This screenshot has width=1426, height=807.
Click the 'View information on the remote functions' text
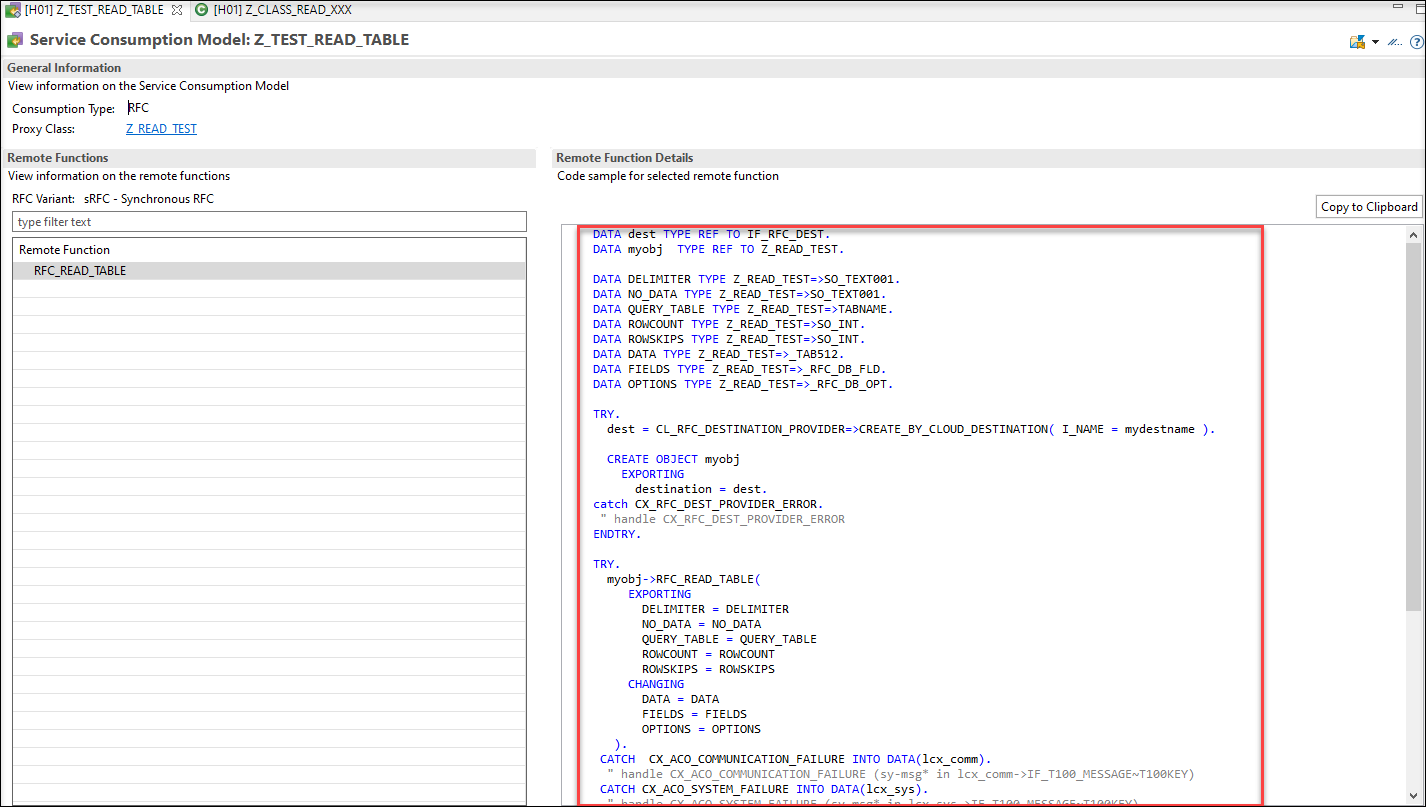click(119, 176)
